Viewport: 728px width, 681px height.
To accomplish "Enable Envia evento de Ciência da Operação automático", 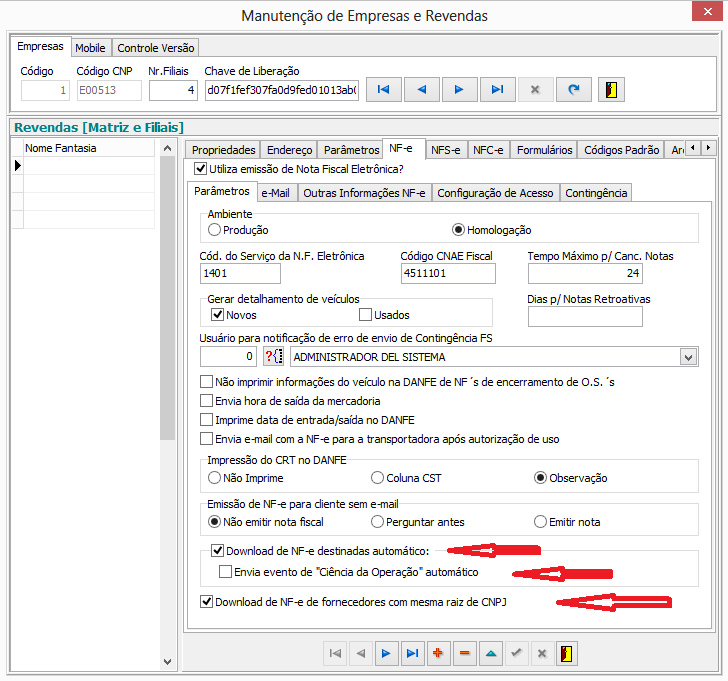I will 225,571.
